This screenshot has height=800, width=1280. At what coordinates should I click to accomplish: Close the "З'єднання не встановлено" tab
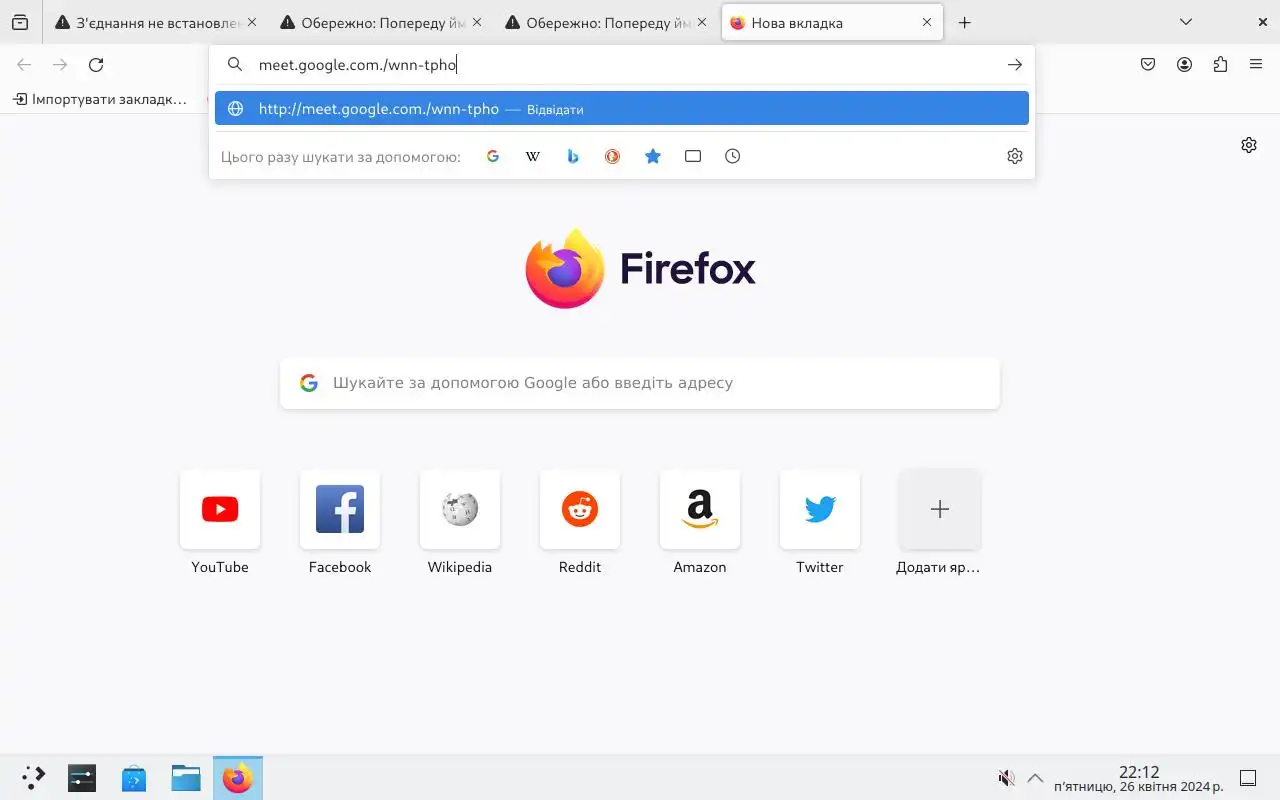click(252, 22)
